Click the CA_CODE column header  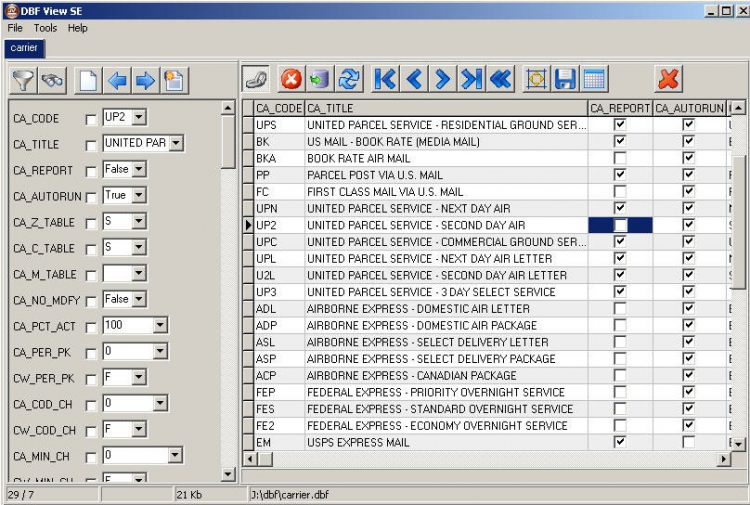tap(278, 109)
